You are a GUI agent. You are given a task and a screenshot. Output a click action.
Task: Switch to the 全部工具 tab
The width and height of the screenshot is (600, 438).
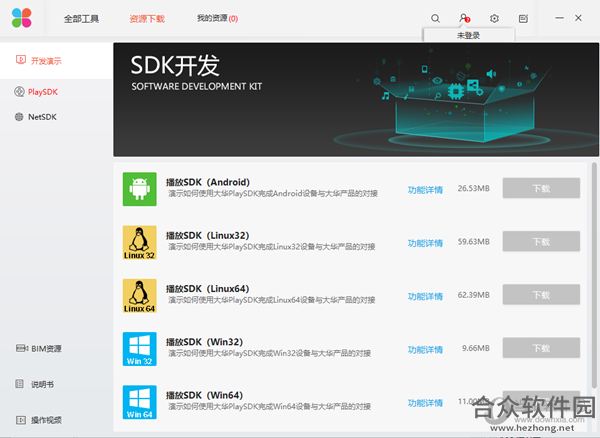(81, 19)
